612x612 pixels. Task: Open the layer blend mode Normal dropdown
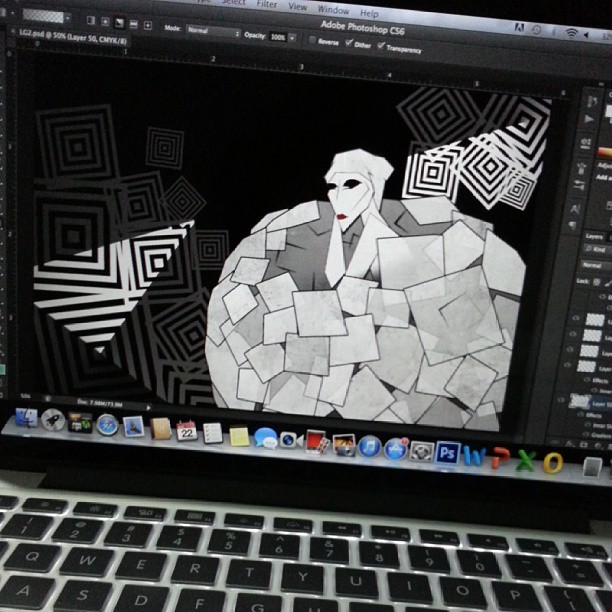(x=596, y=265)
